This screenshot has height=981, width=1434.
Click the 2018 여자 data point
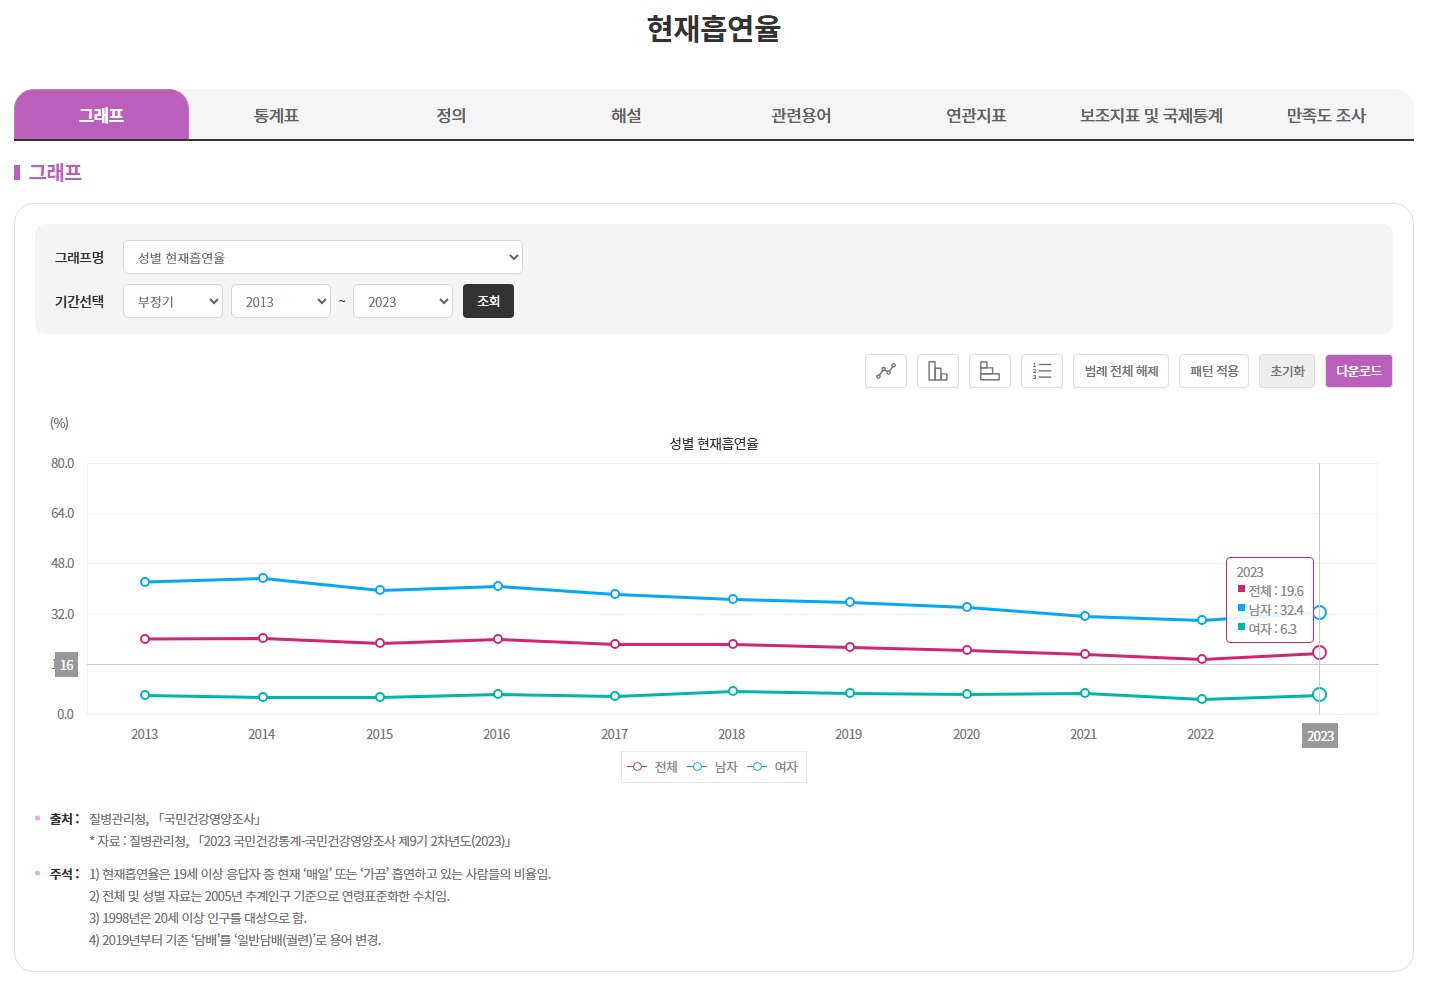click(733, 691)
